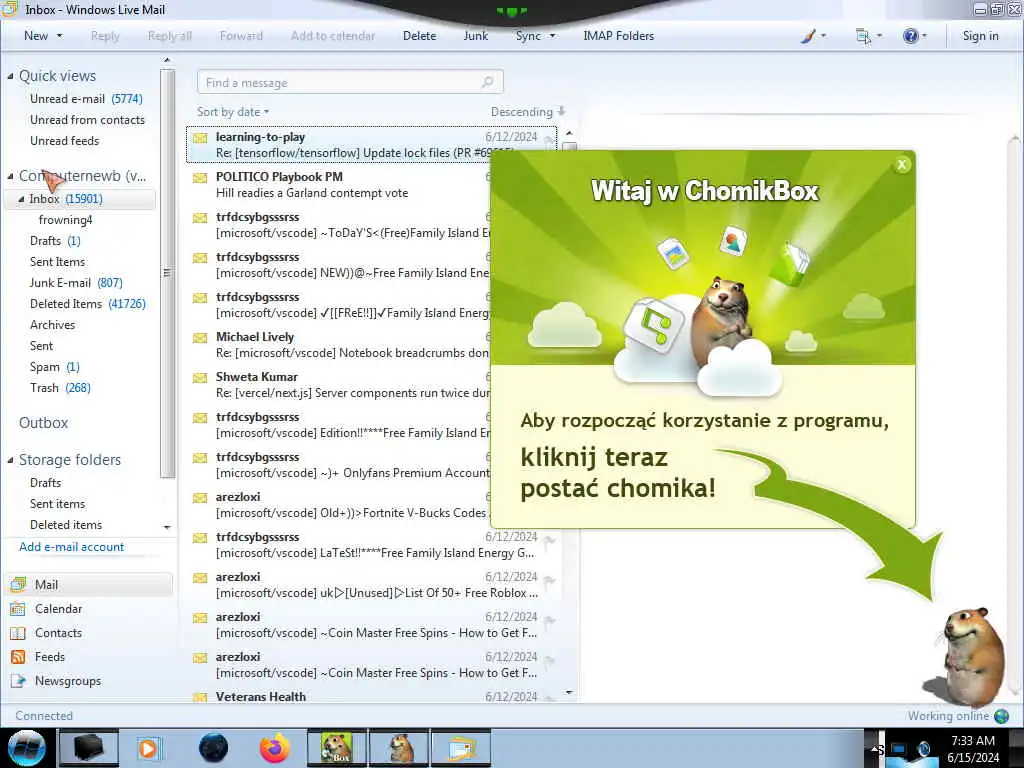Screen dimensions: 1024x768
Task: Open the Windows Start orb
Action: [x=27, y=748]
